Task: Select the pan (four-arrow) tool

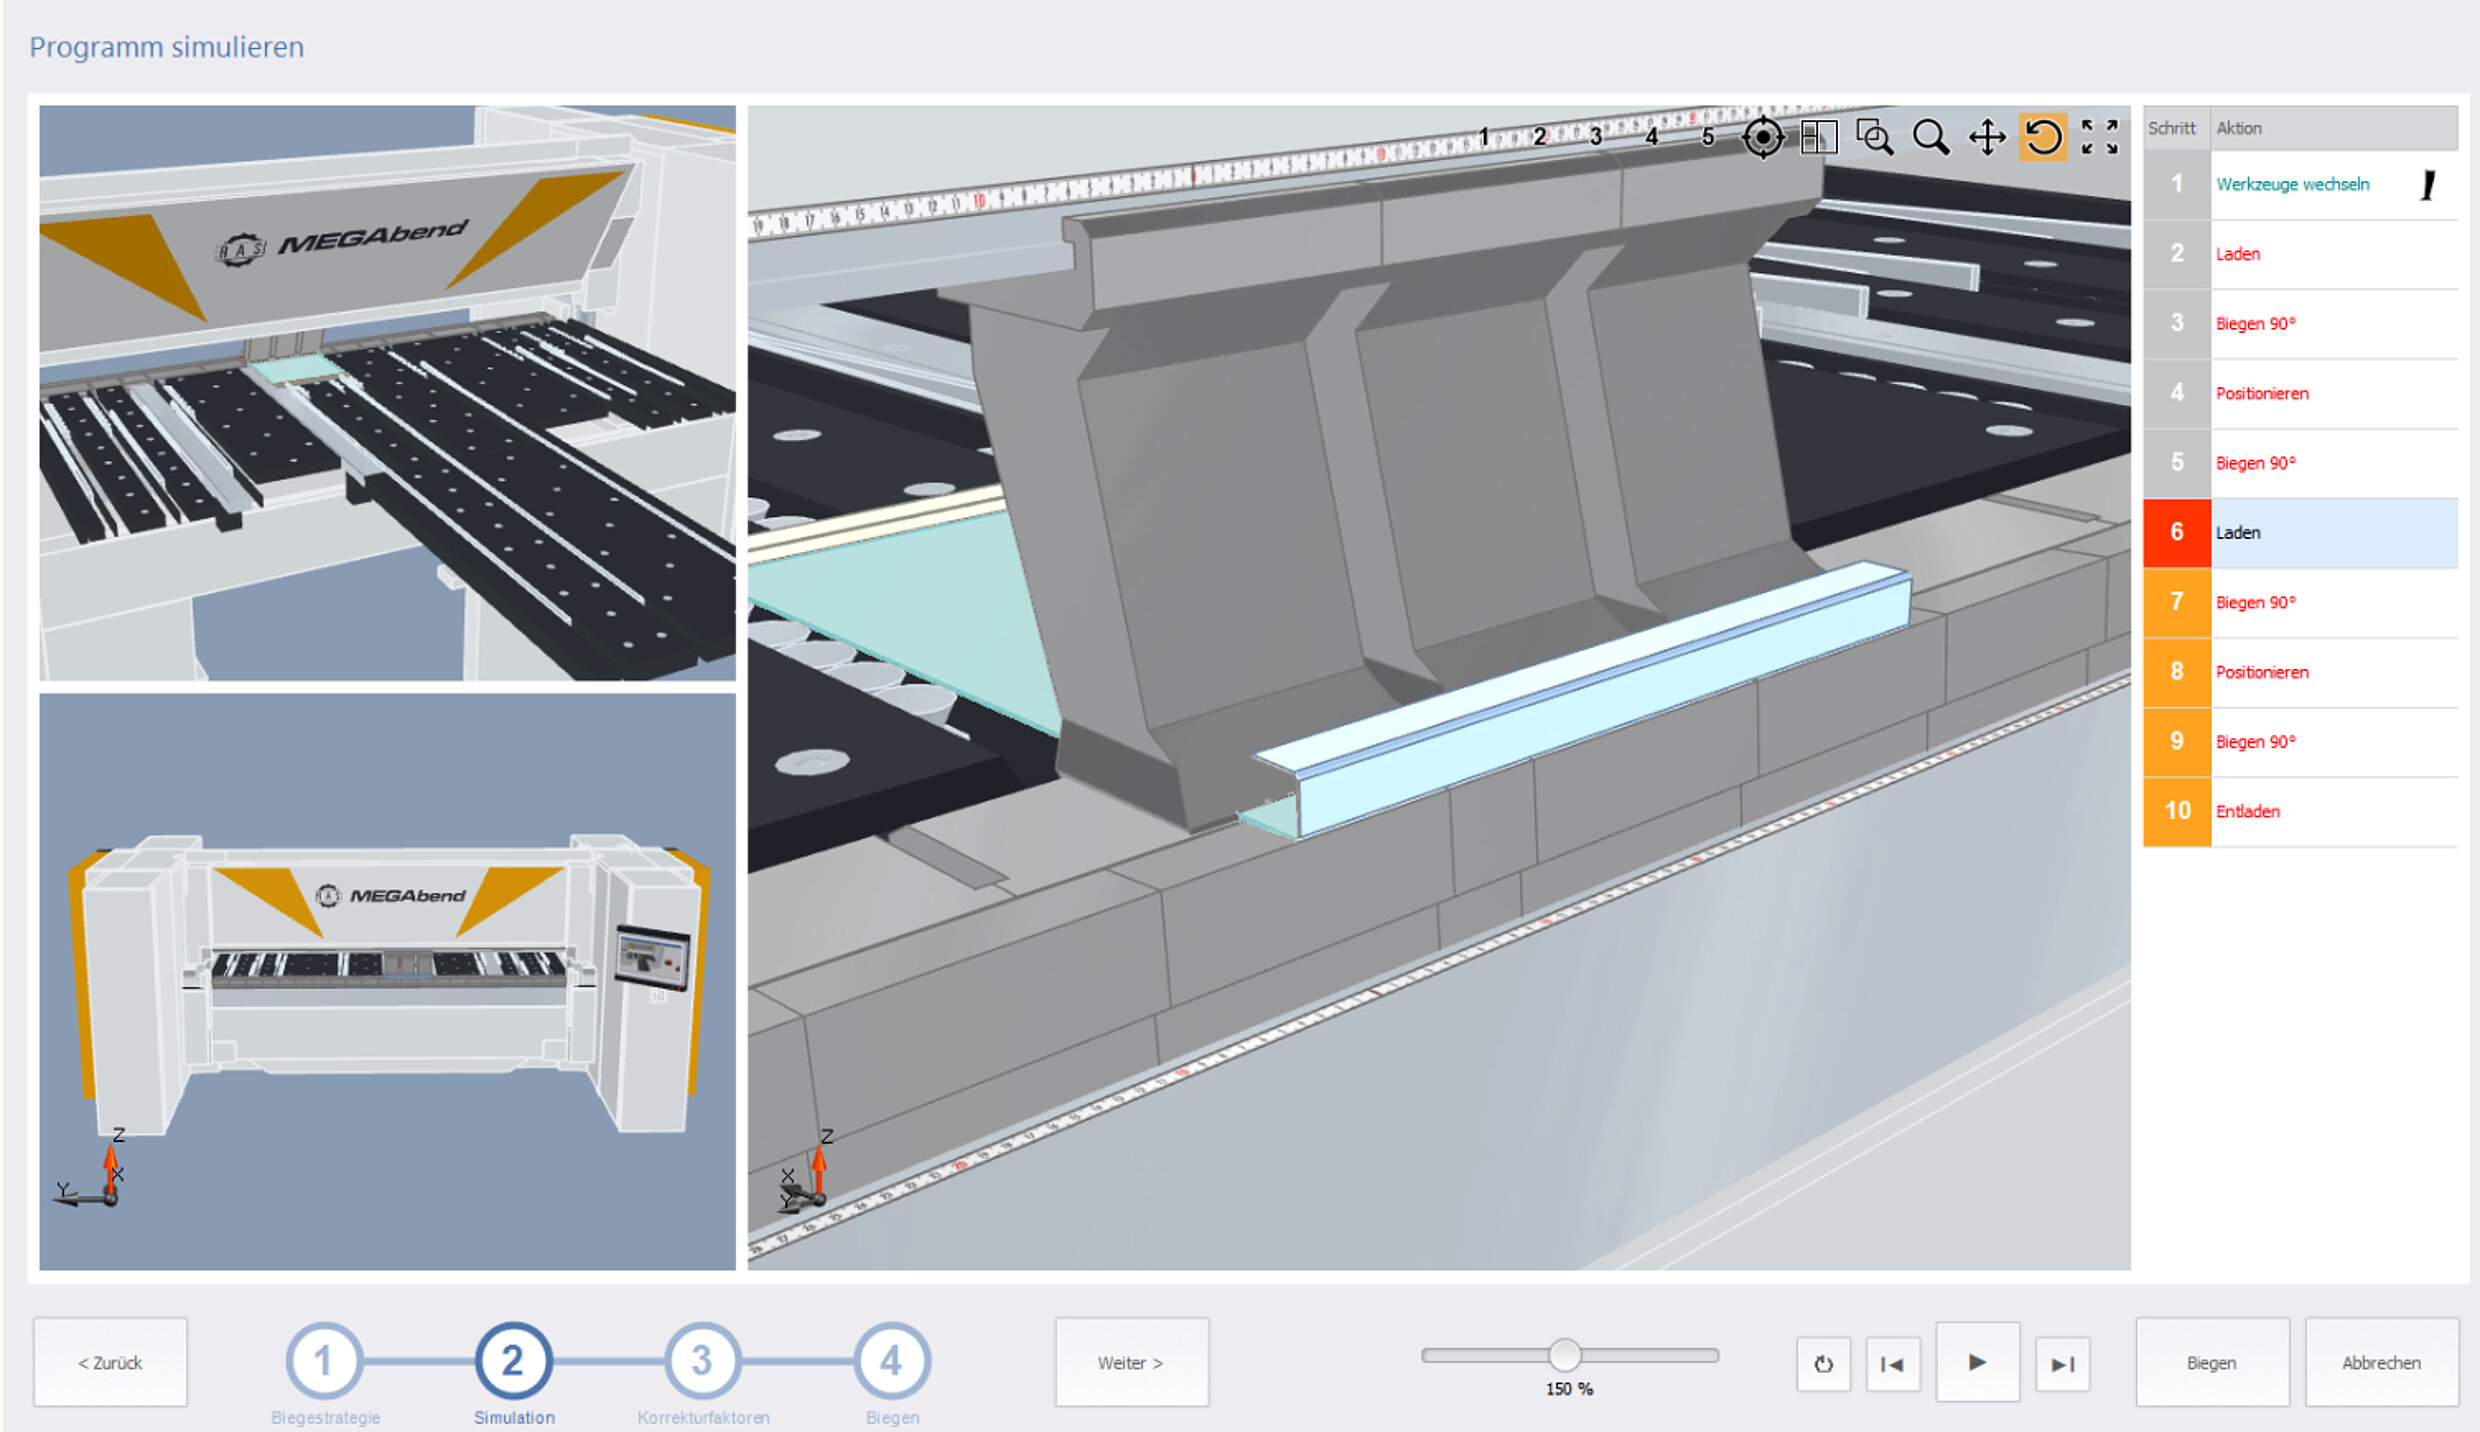Action: [x=1987, y=137]
